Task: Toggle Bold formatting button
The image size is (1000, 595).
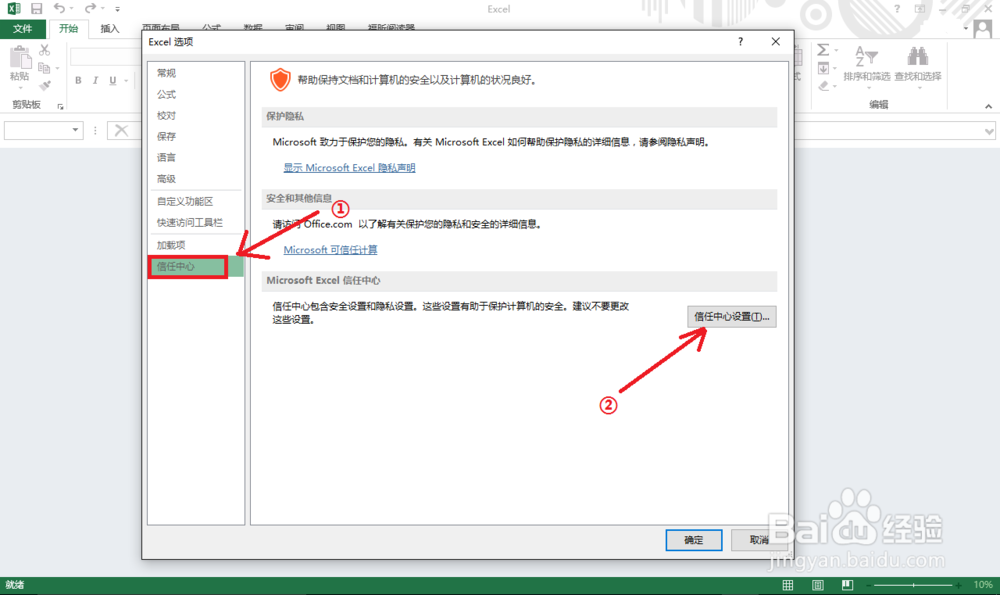Action: (78, 80)
